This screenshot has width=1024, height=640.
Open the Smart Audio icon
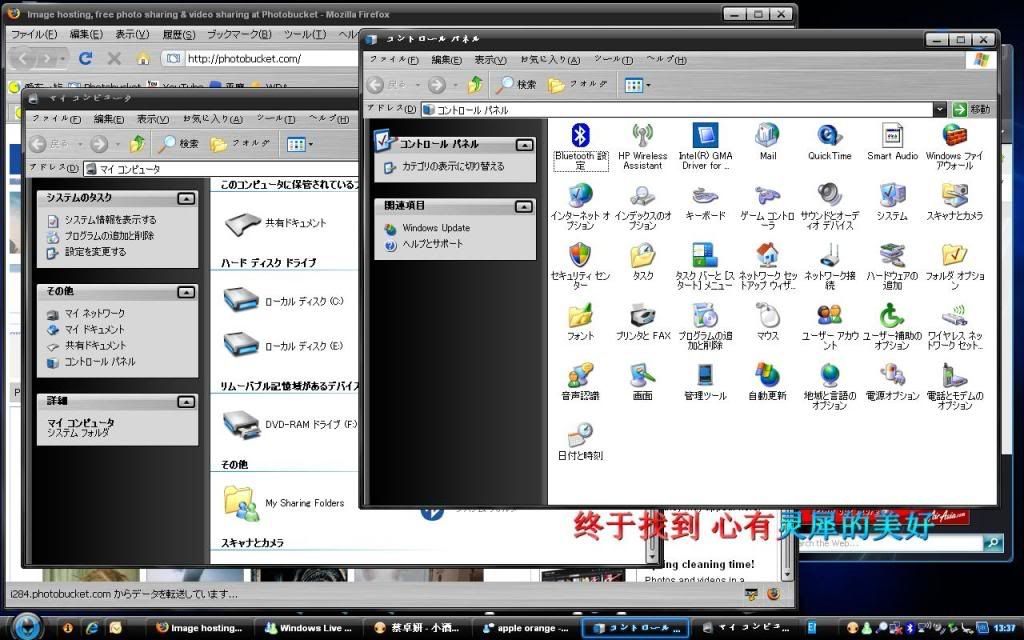[892, 136]
